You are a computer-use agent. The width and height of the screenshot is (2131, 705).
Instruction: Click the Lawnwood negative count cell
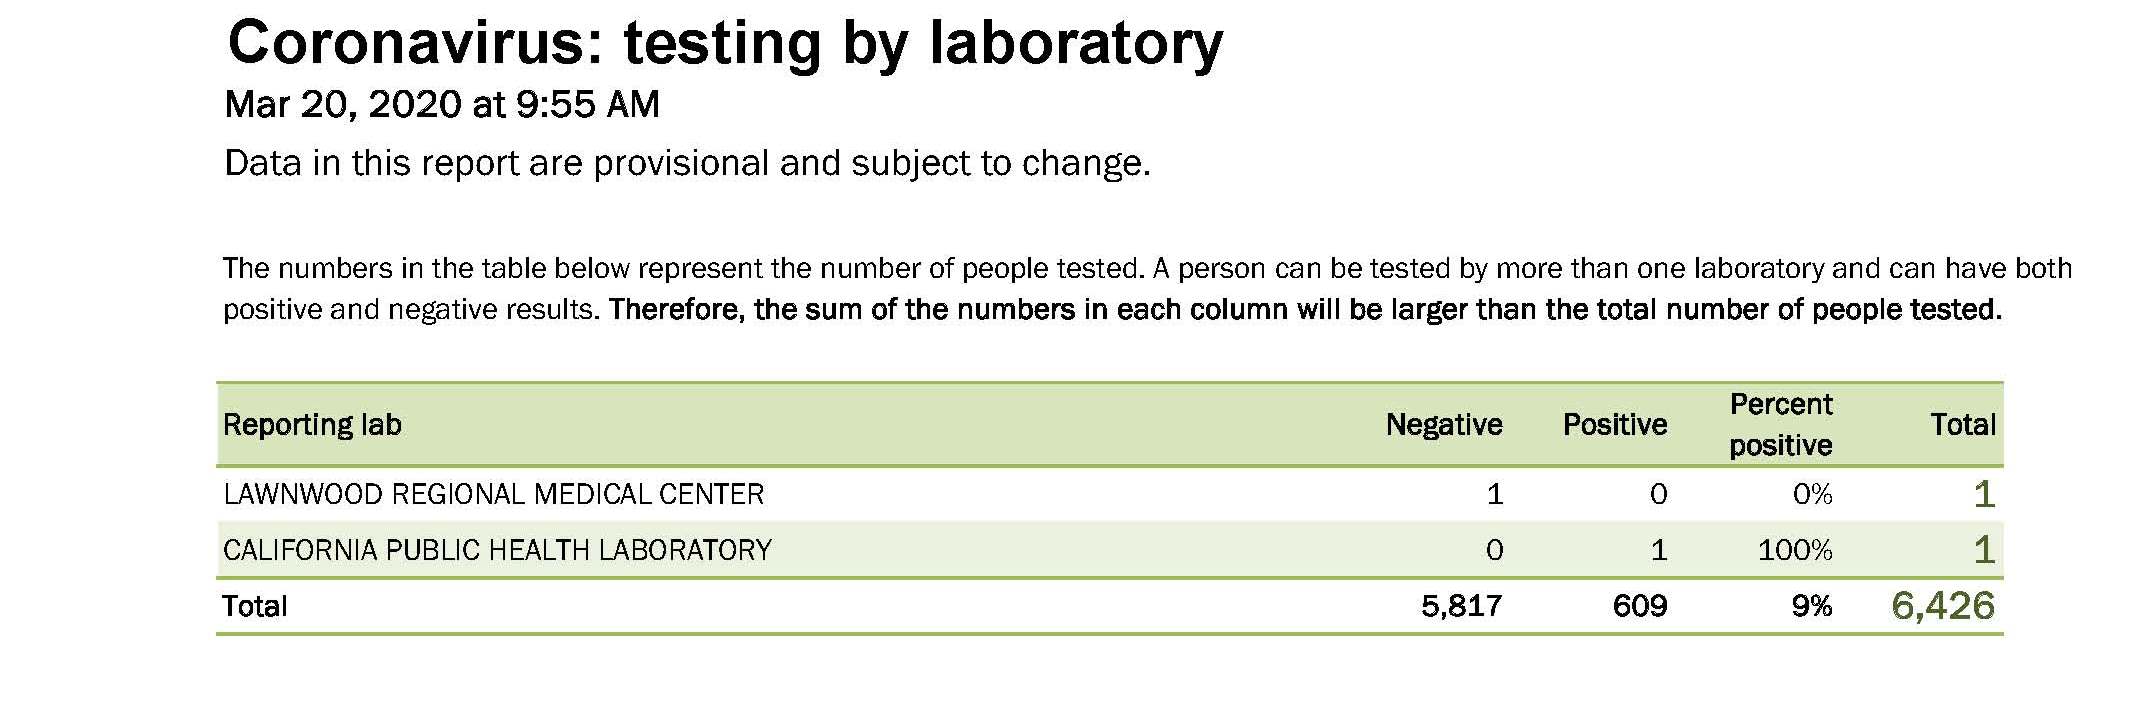[1495, 494]
